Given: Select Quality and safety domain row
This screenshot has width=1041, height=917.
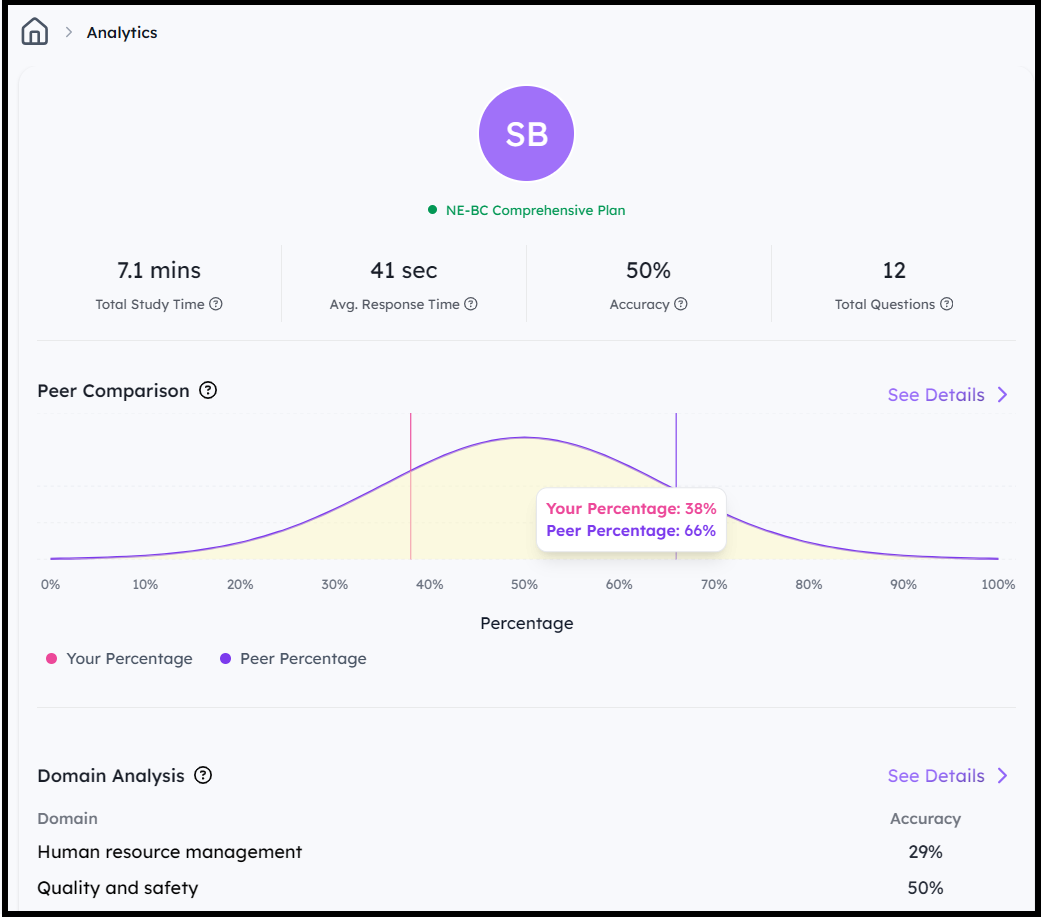Looking at the screenshot, I should click(x=526, y=888).
